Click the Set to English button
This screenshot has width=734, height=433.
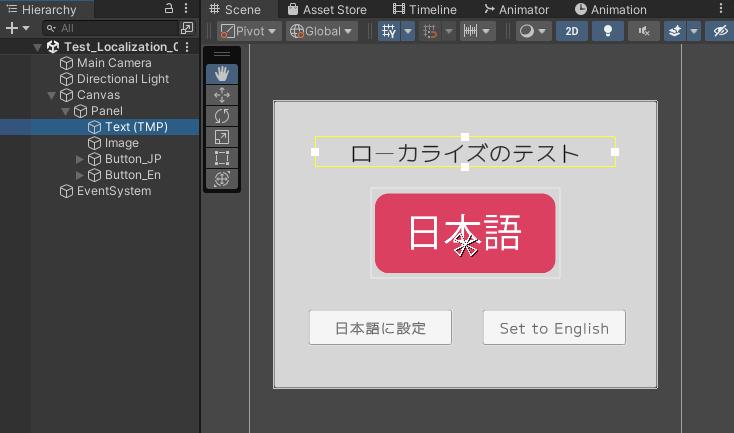pyautogui.click(x=554, y=328)
